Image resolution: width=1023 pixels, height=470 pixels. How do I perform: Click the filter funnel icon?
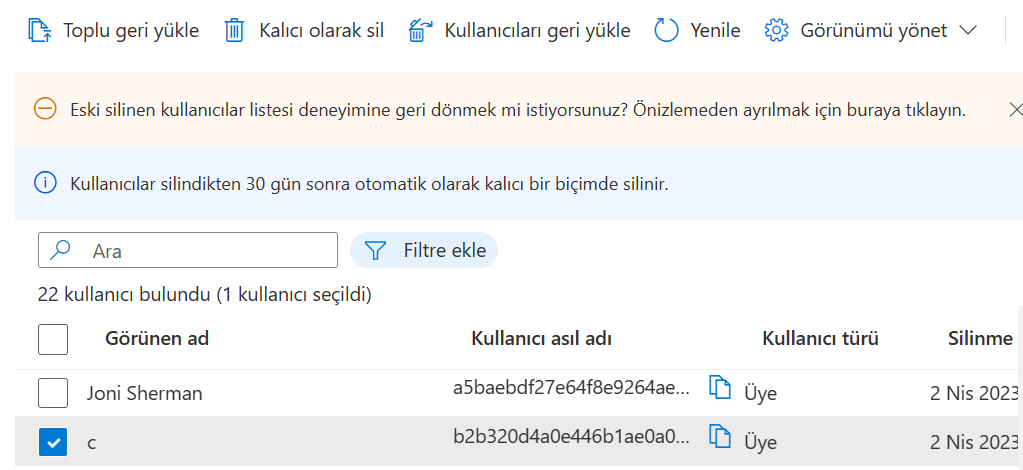(376, 250)
